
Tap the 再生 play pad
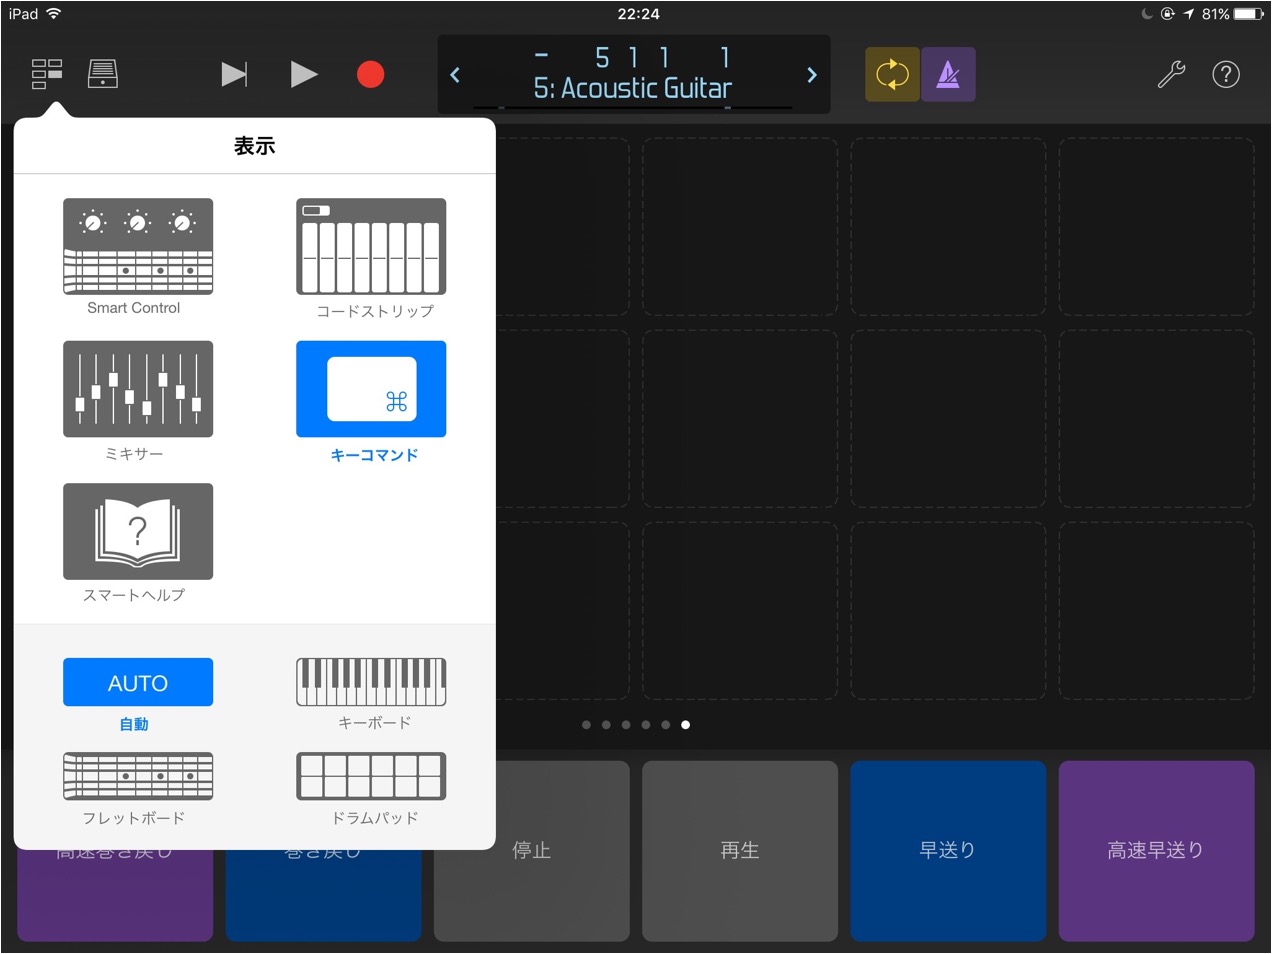[740, 850]
